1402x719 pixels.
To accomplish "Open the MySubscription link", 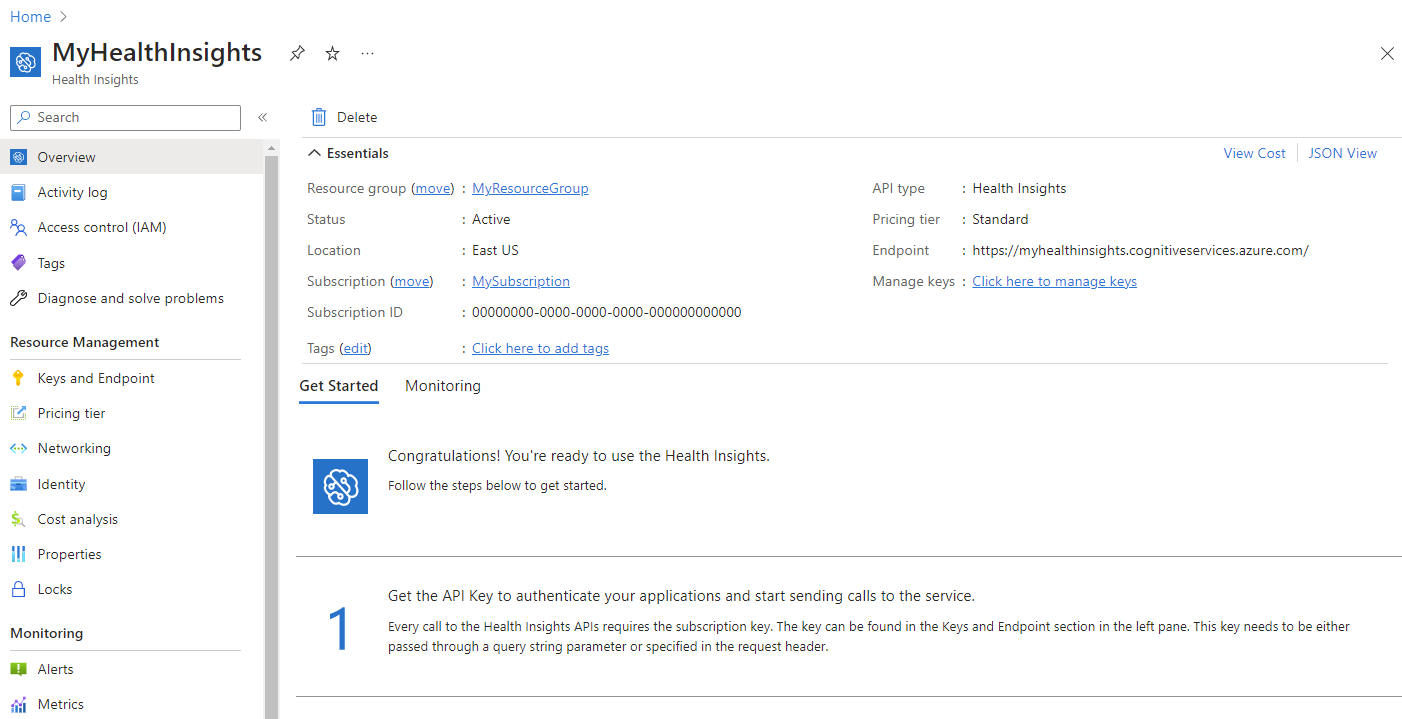I will click(x=521, y=281).
